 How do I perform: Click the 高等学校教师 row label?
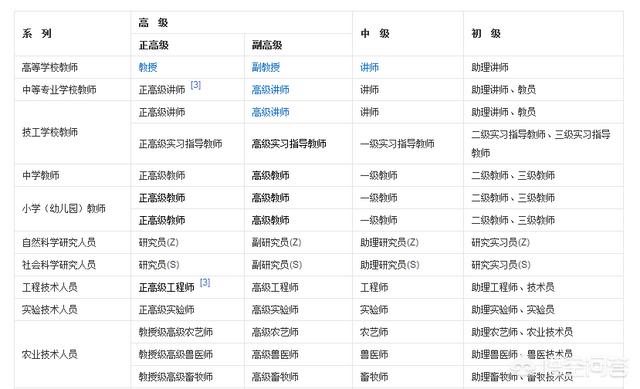tap(50, 67)
